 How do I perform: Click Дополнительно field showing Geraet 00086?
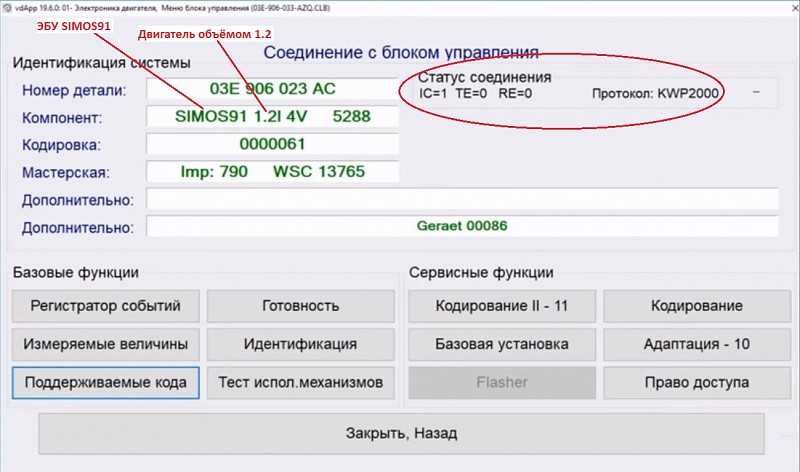click(x=462, y=226)
